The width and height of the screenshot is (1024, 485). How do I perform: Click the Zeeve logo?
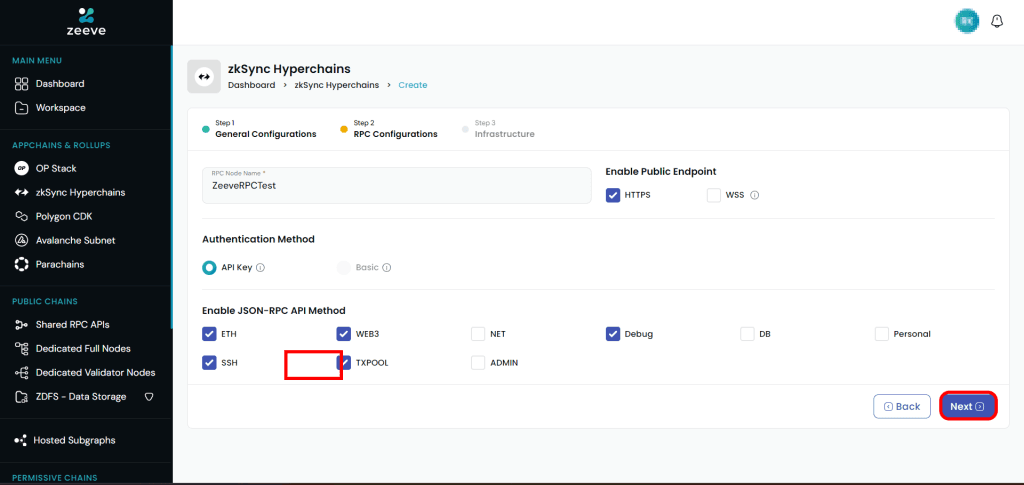click(x=86, y=22)
